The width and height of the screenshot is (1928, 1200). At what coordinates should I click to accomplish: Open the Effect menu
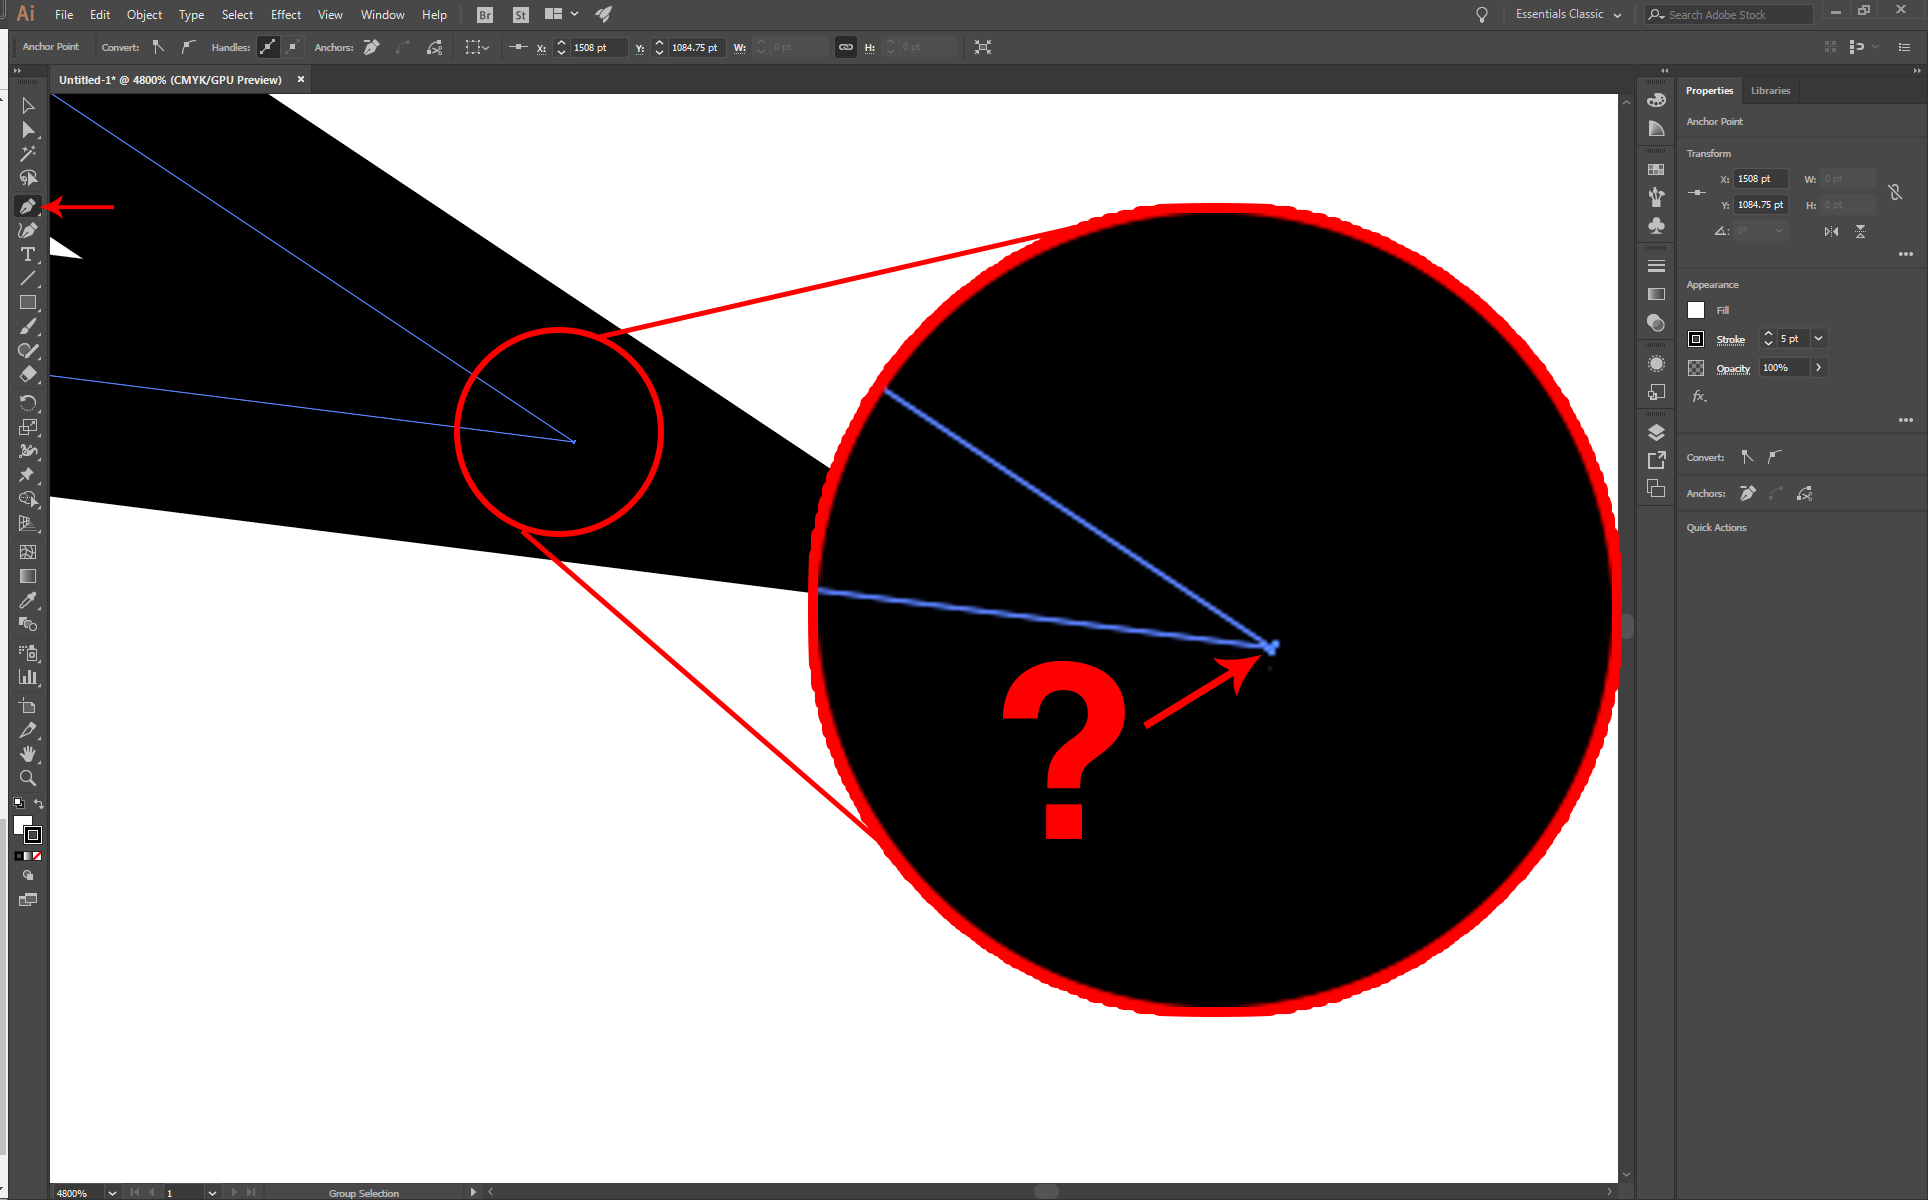pos(285,15)
